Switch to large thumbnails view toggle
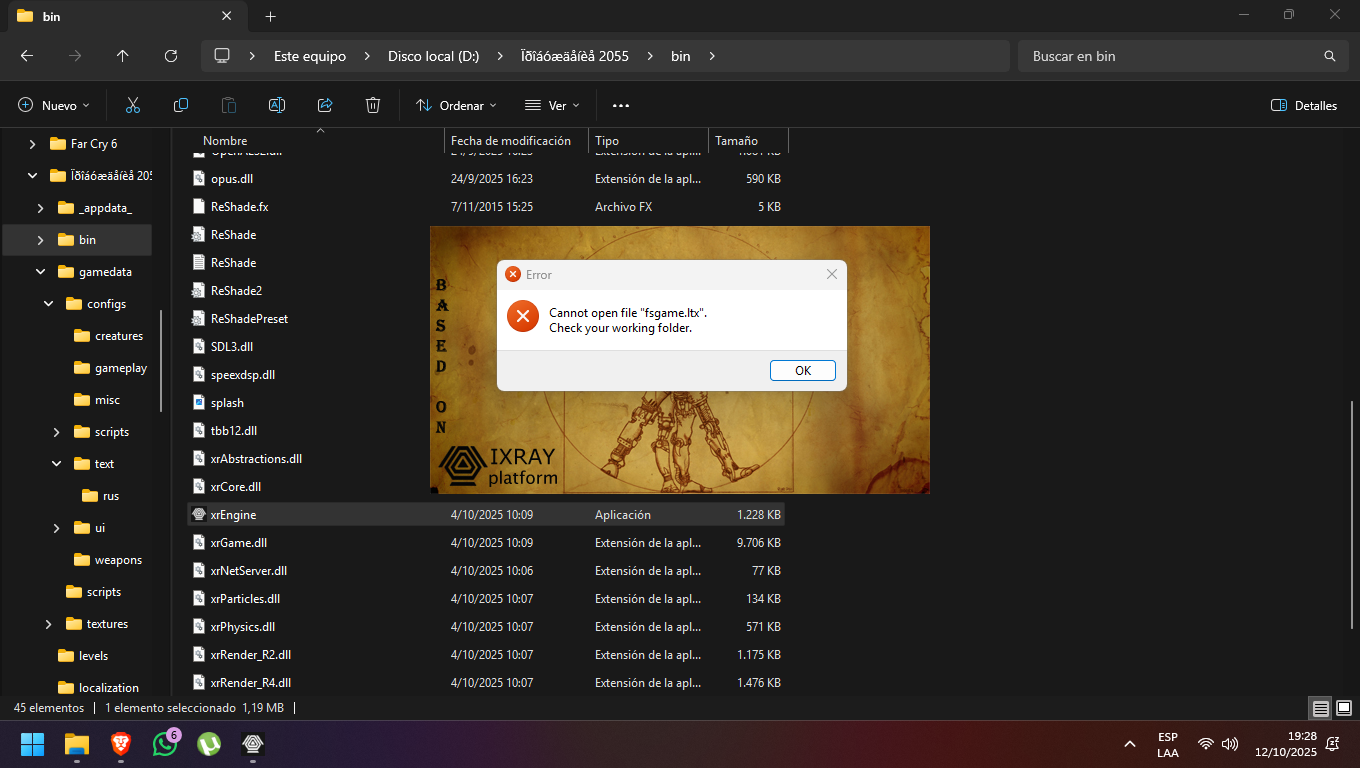 tap(1344, 708)
